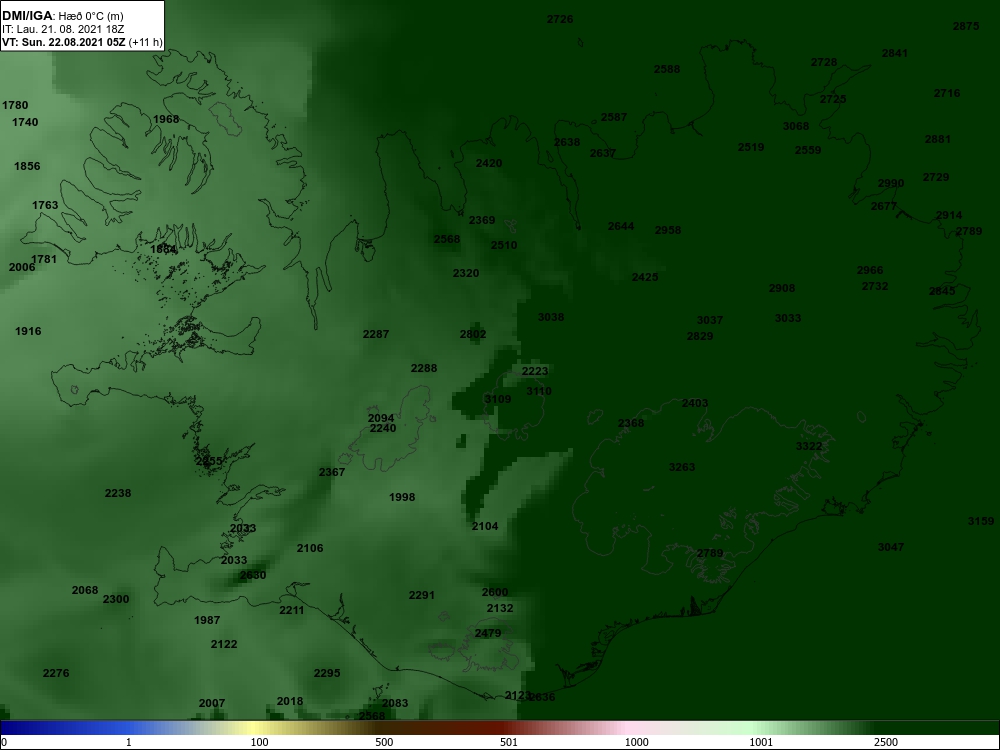The image size is (1000, 750).
Task: Click the value 2276 in the southwest
Action: pyautogui.click(x=56, y=673)
